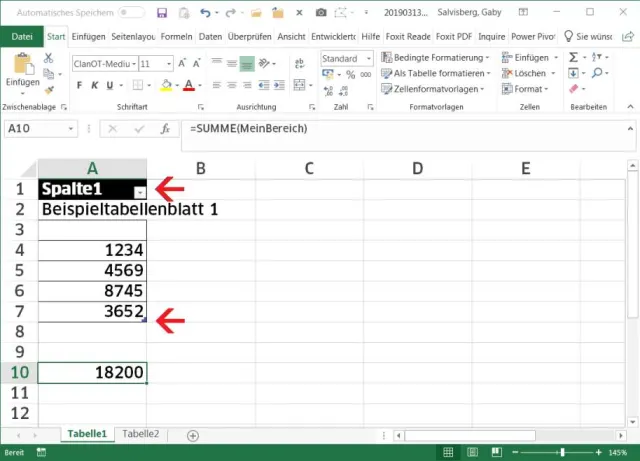Image resolution: width=640 pixels, height=461 pixels.
Task: Open the Spalte1 filter dropdown
Action: click(x=140, y=190)
